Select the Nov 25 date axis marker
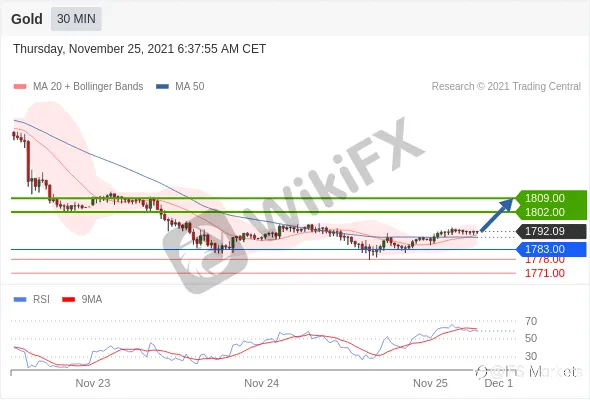 coord(430,383)
